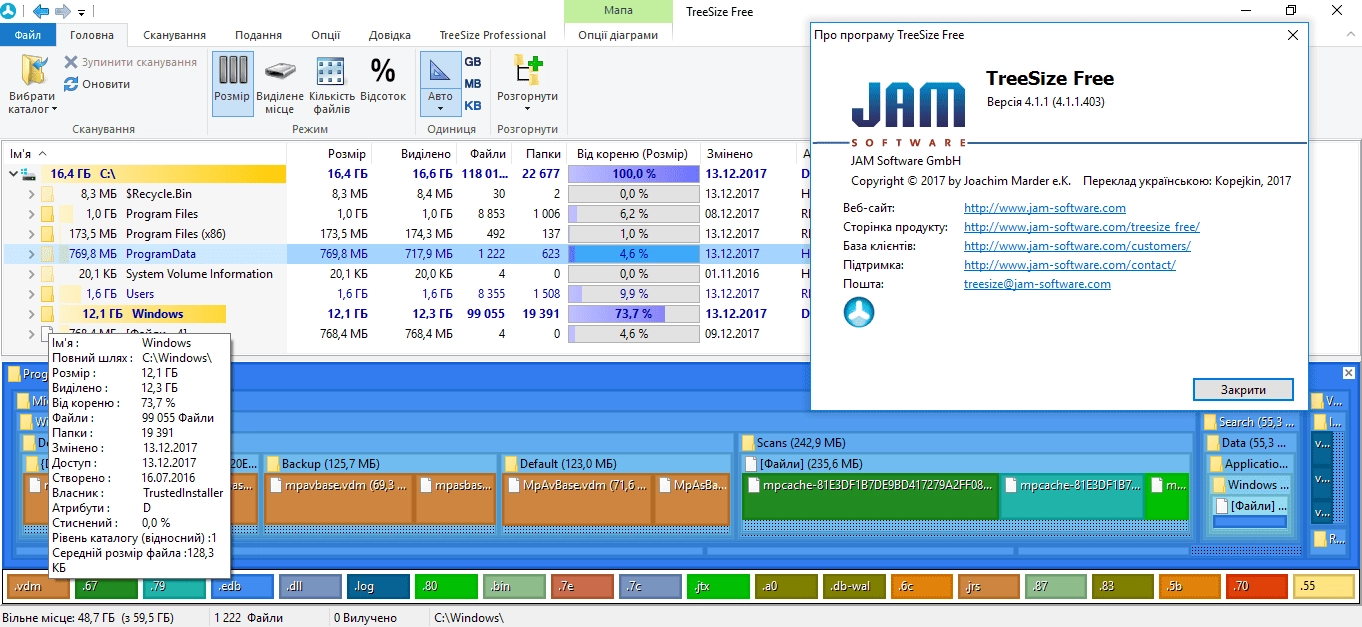Click the forward navigation arrow

(x=62, y=11)
